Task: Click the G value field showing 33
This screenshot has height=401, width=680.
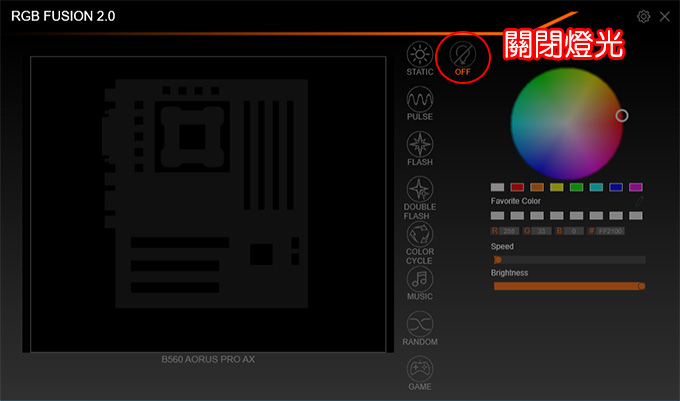Action: pyautogui.click(x=542, y=231)
